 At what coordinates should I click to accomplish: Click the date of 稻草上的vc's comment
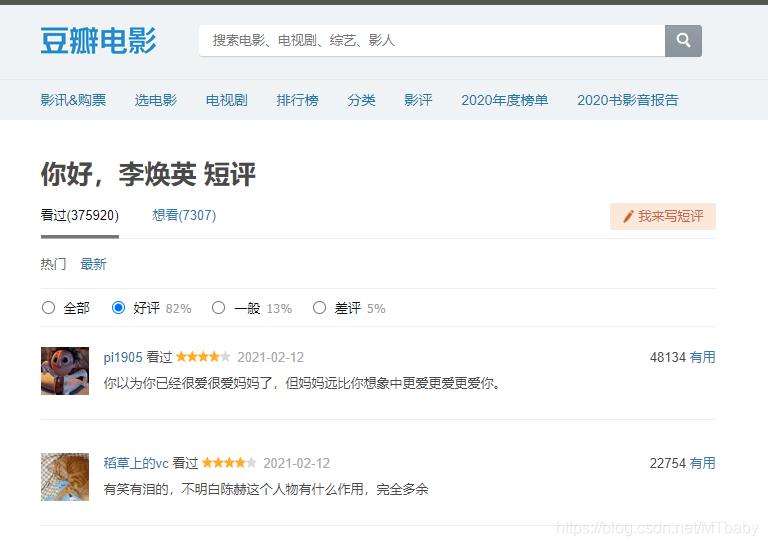click(297, 463)
